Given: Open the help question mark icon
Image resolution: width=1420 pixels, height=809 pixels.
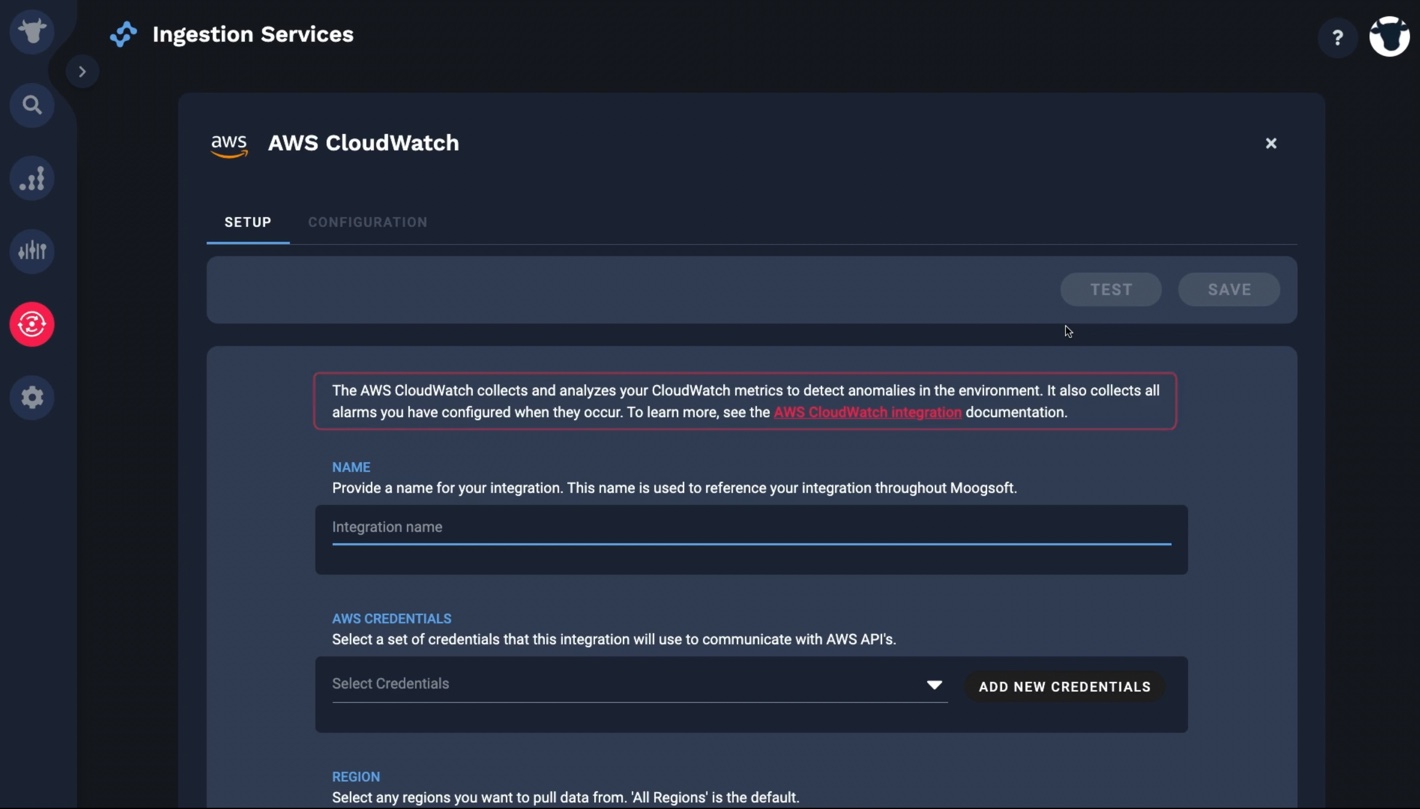Looking at the screenshot, I should click(1337, 38).
